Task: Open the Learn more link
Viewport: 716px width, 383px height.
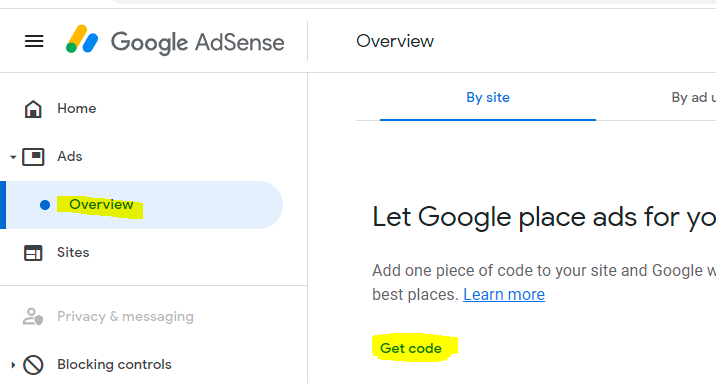Action: [504, 294]
